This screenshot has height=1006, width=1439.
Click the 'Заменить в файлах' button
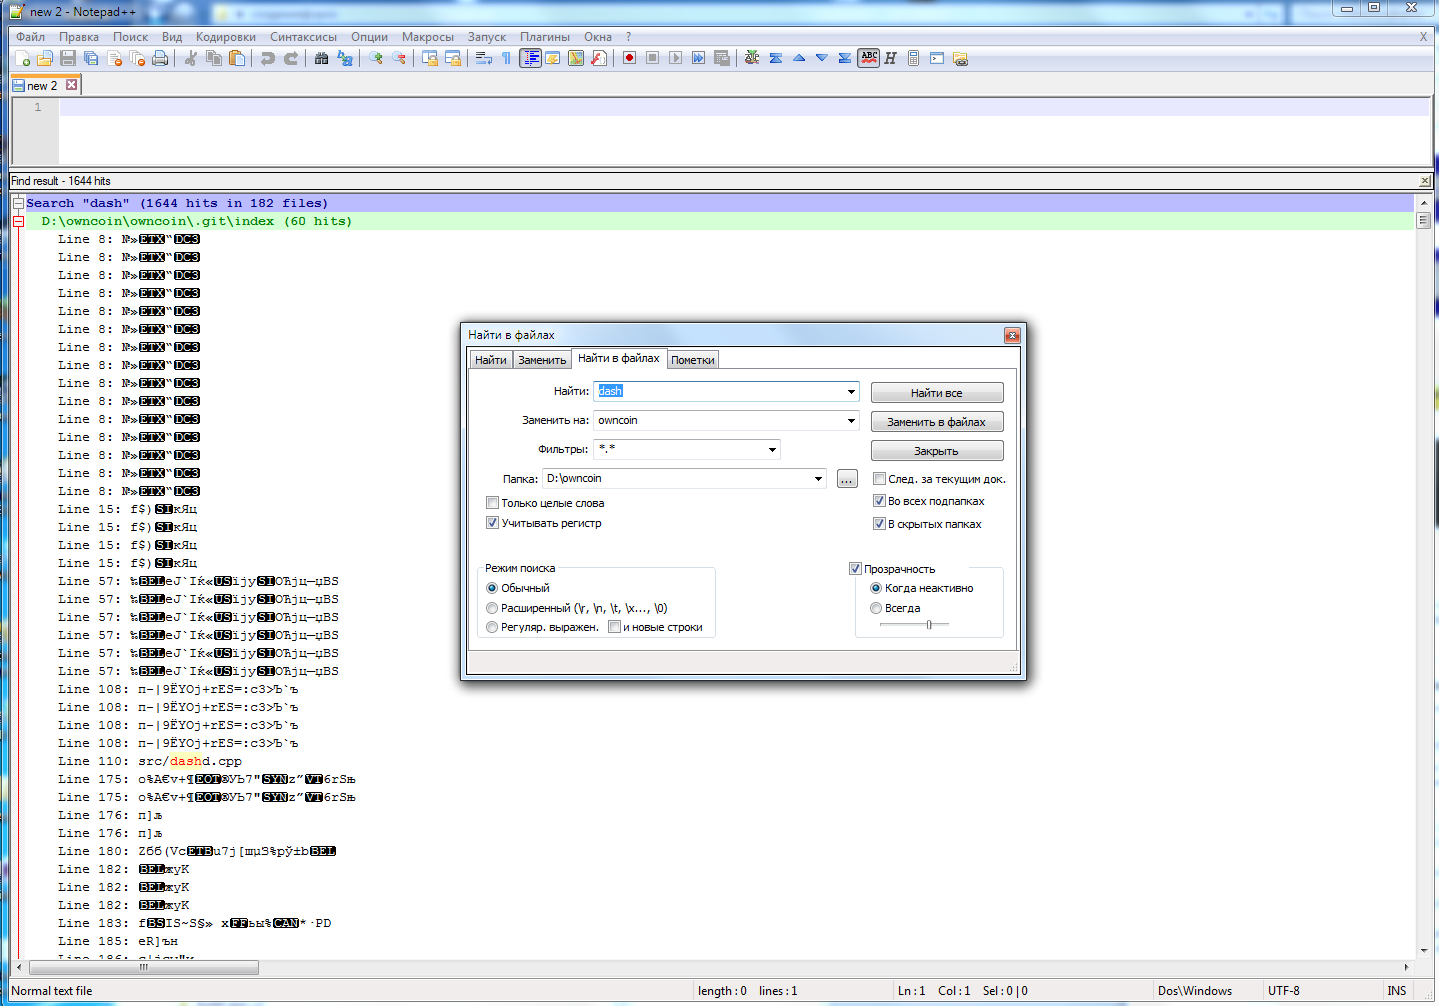(x=937, y=422)
